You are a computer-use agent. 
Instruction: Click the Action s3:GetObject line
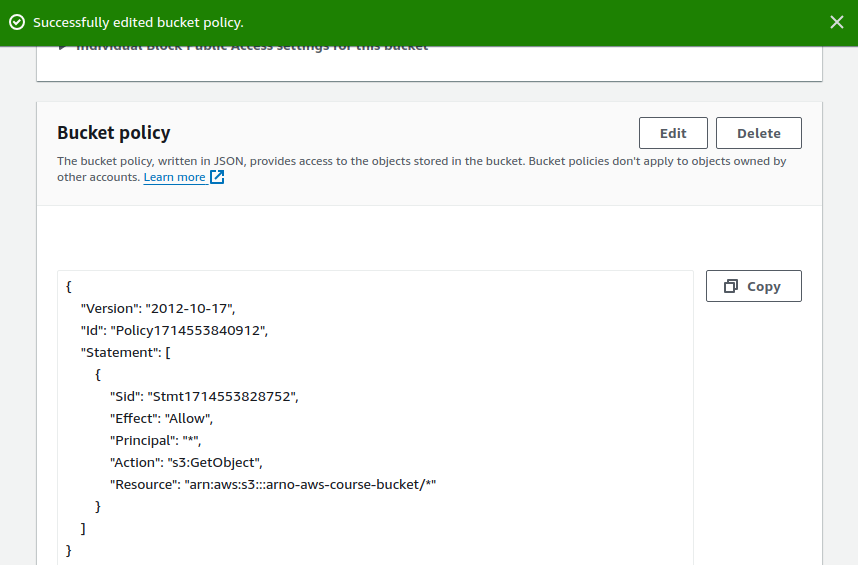[186, 462]
